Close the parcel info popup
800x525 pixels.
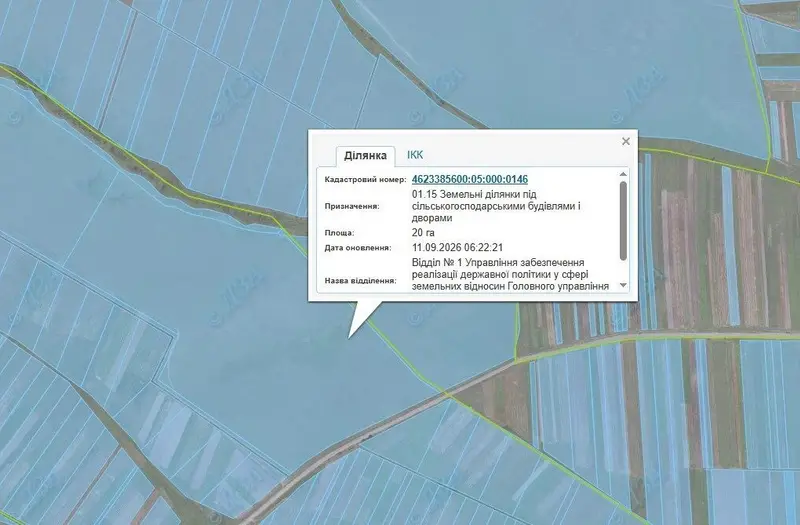tap(626, 141)
